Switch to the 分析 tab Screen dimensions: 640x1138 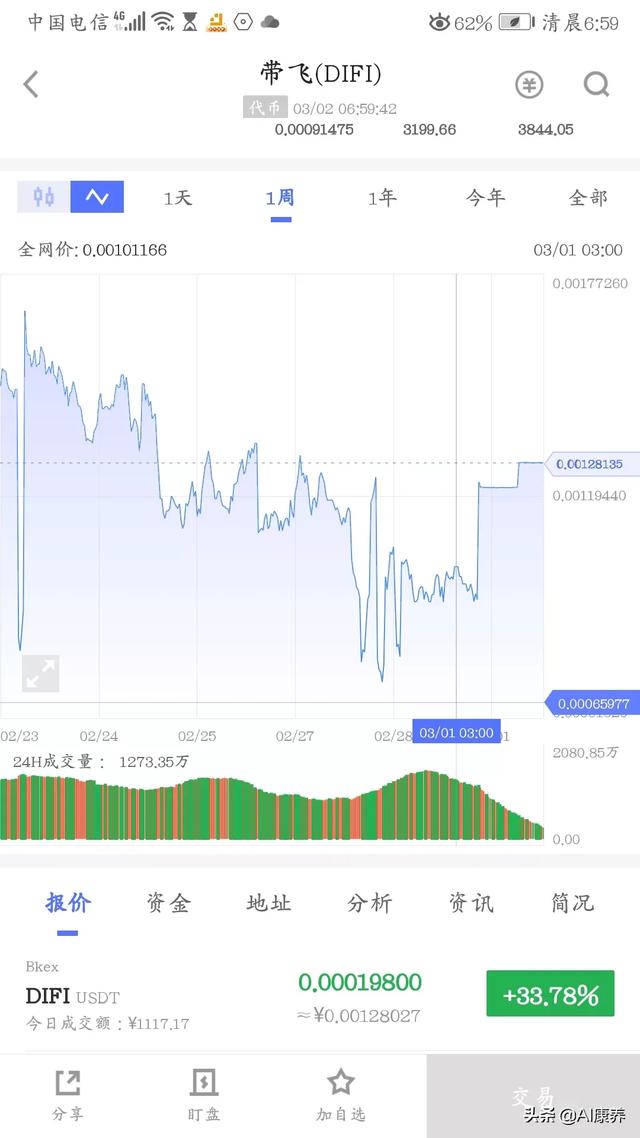tap(369, 903)
